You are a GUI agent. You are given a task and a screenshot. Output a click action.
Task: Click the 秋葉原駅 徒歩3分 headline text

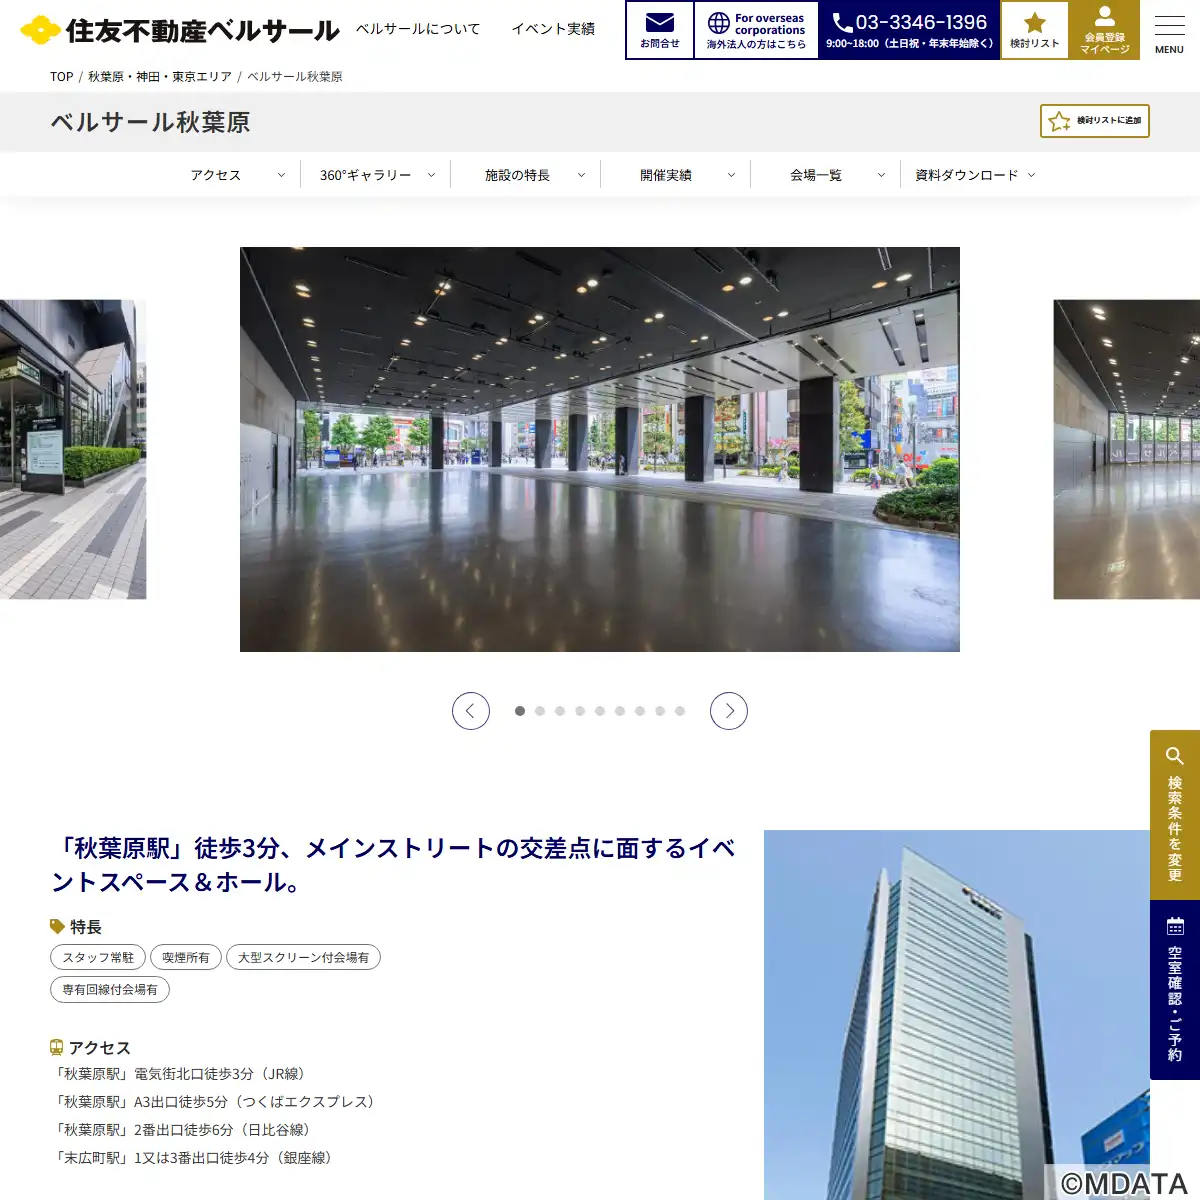(394, 866)
